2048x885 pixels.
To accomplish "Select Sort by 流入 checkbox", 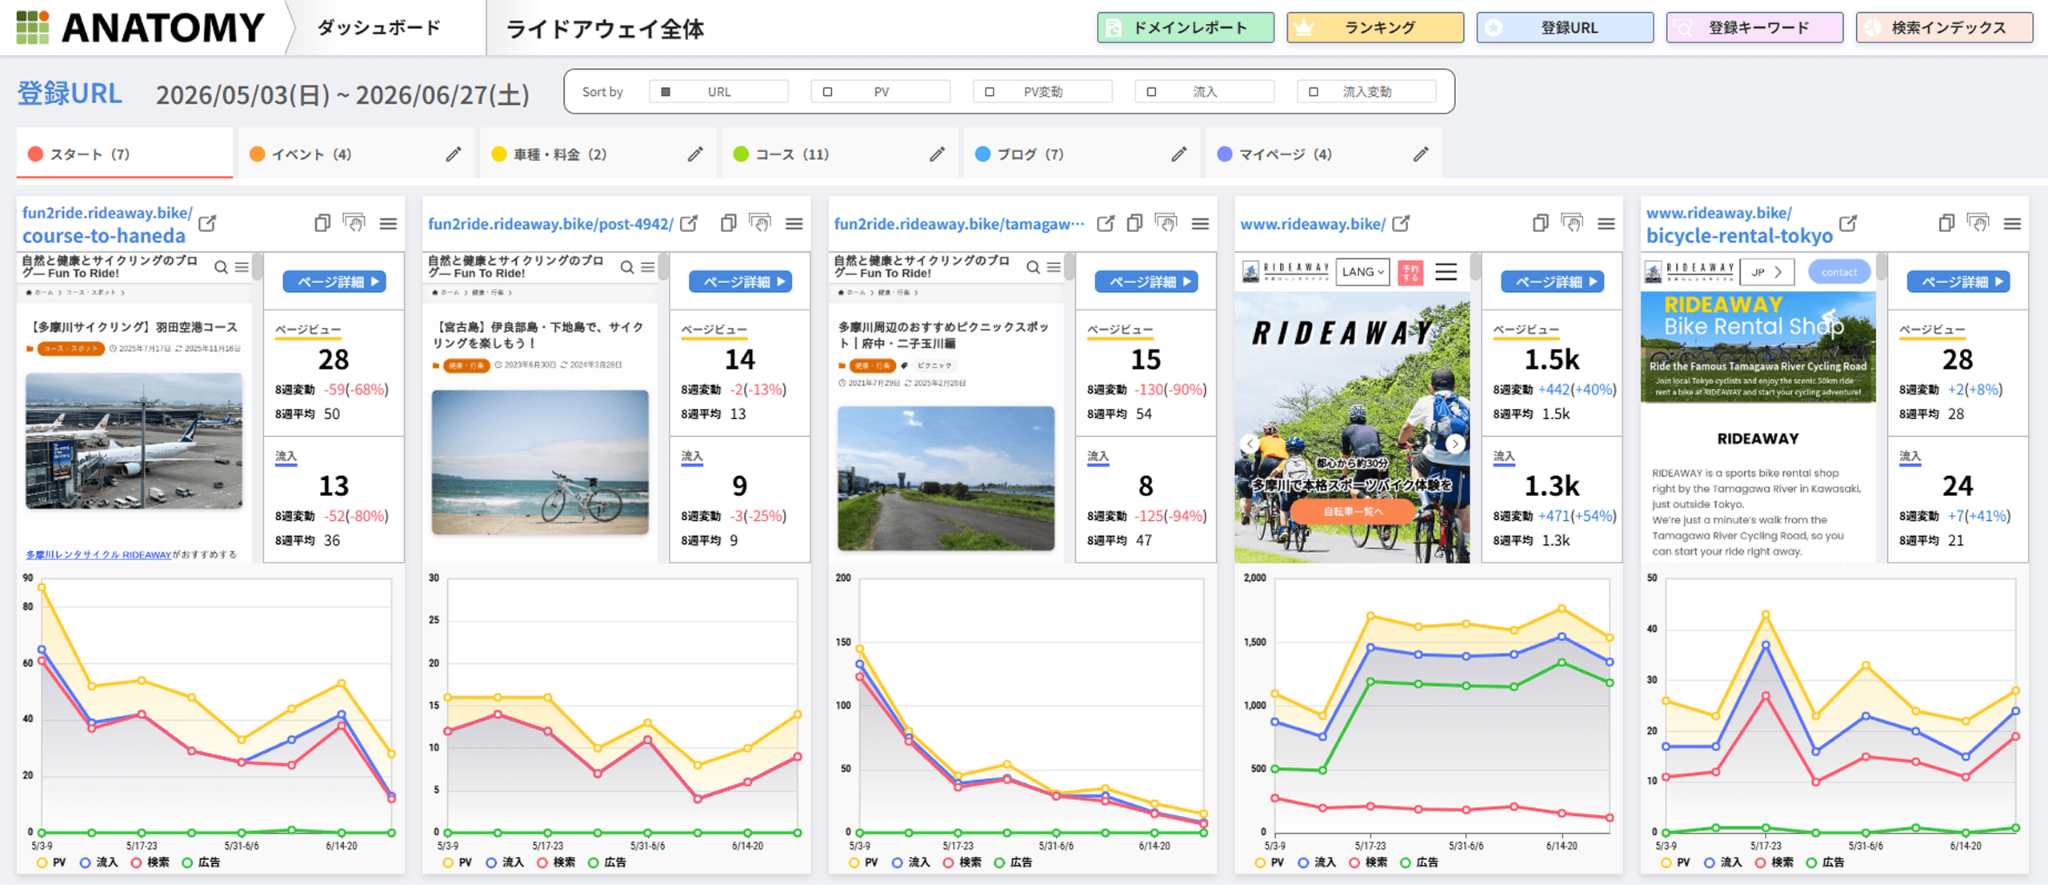I will coord(1152,92).
